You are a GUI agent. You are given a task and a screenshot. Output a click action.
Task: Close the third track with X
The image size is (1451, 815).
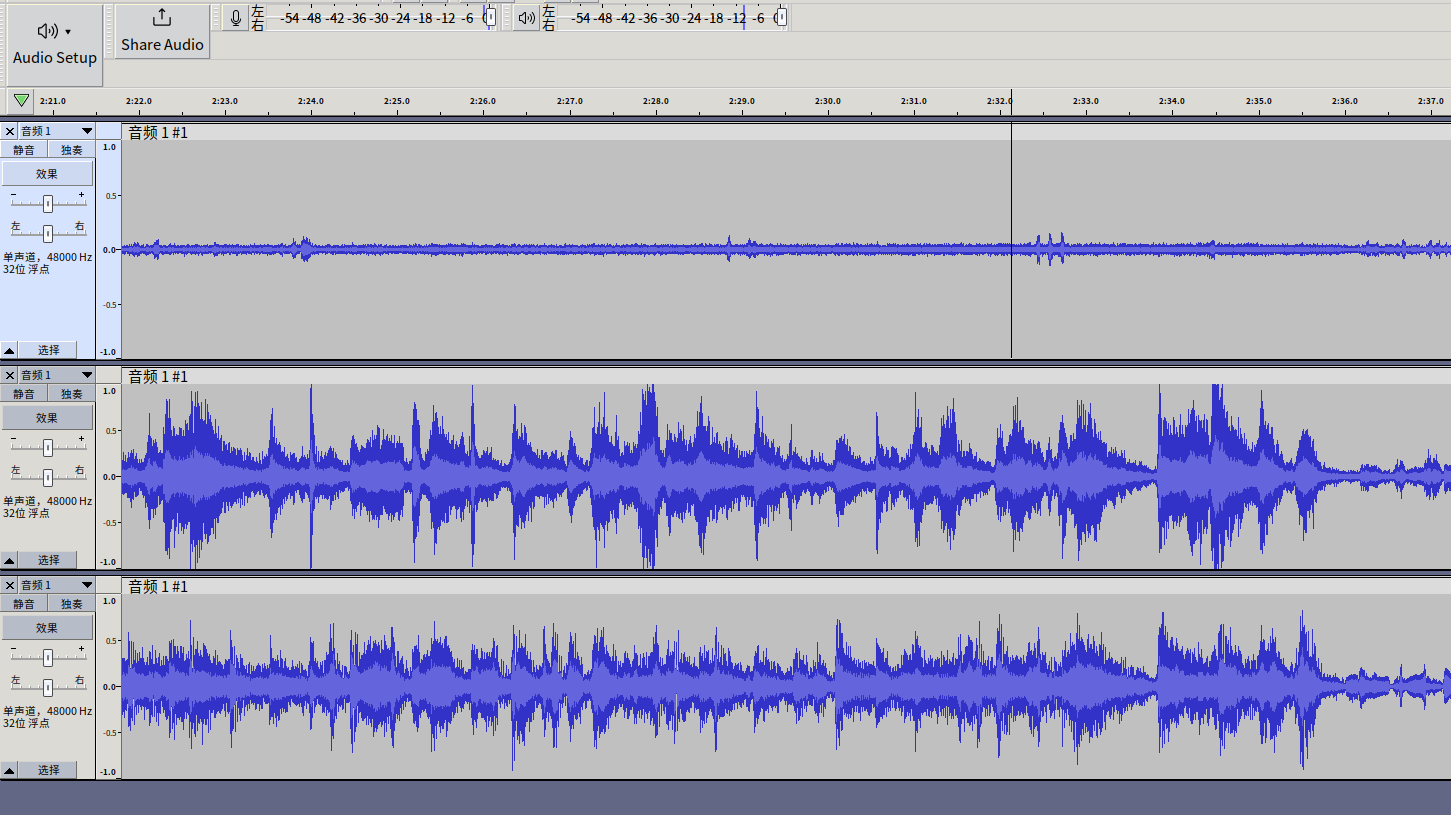point(9,585)
